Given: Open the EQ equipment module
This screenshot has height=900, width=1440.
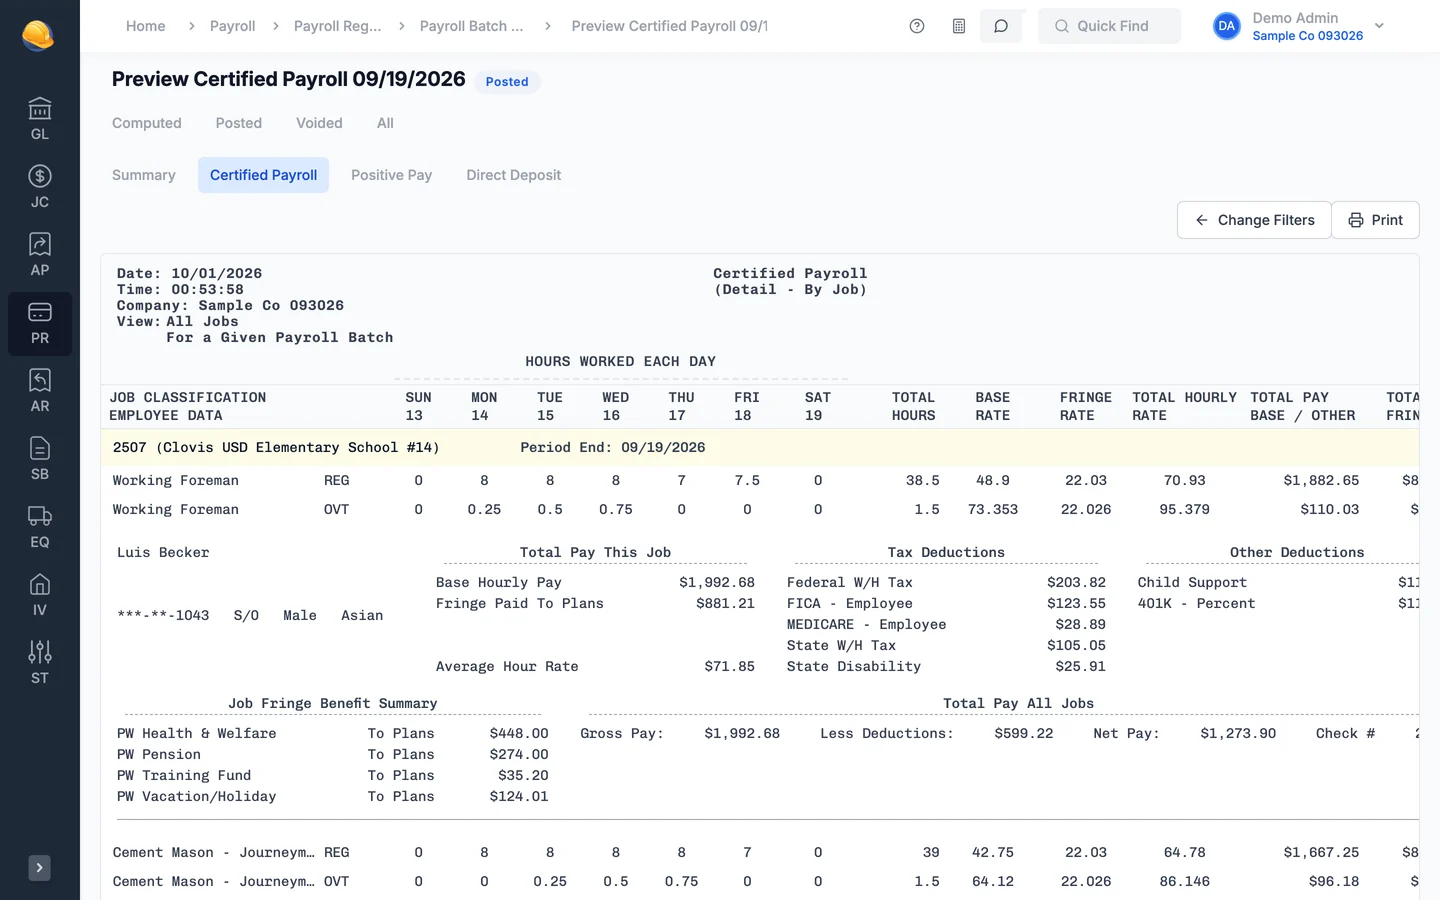Looking at the screenshot, I should pyautogui.click(x=40, y=527).
